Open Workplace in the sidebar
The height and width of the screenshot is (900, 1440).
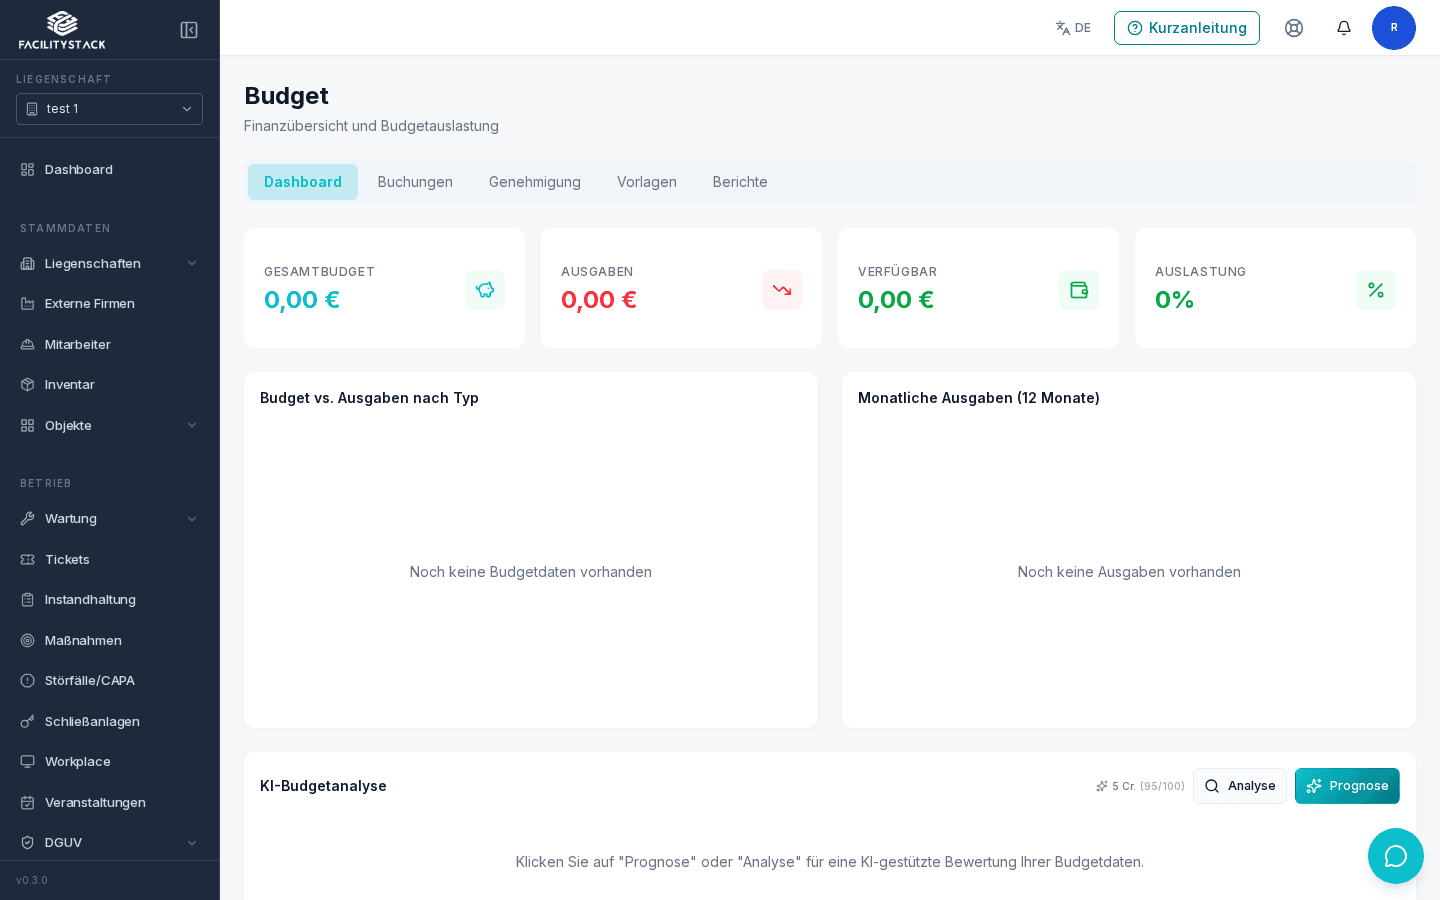coord(110,761)
